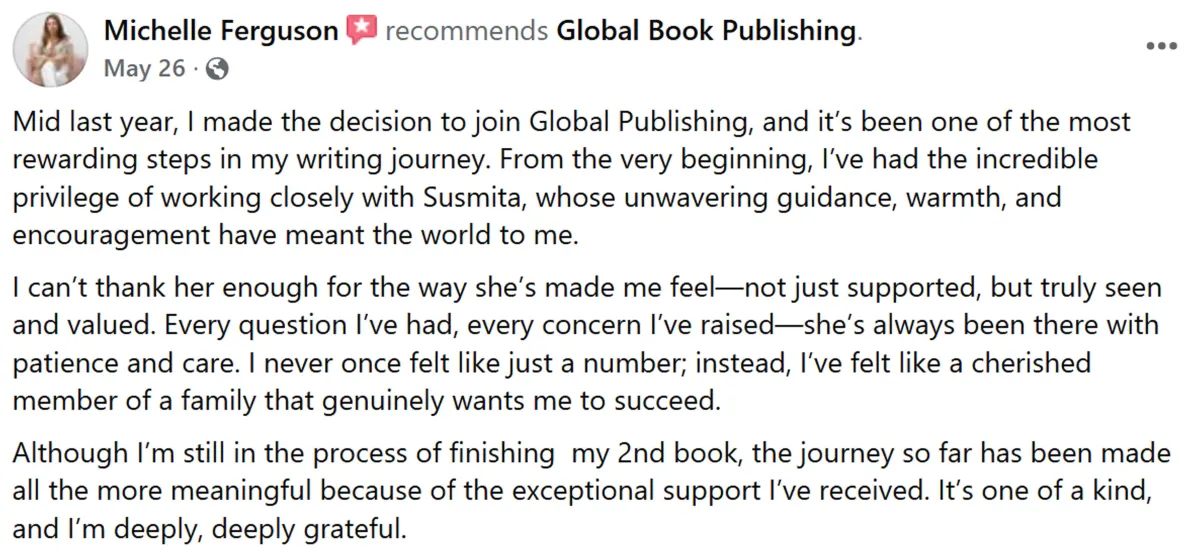Image resolution: width=1200 pixels, height=558 pixels.
Task: Open the three-dot post options menu
Action: pyautogui.click(x=1160, y=45)
